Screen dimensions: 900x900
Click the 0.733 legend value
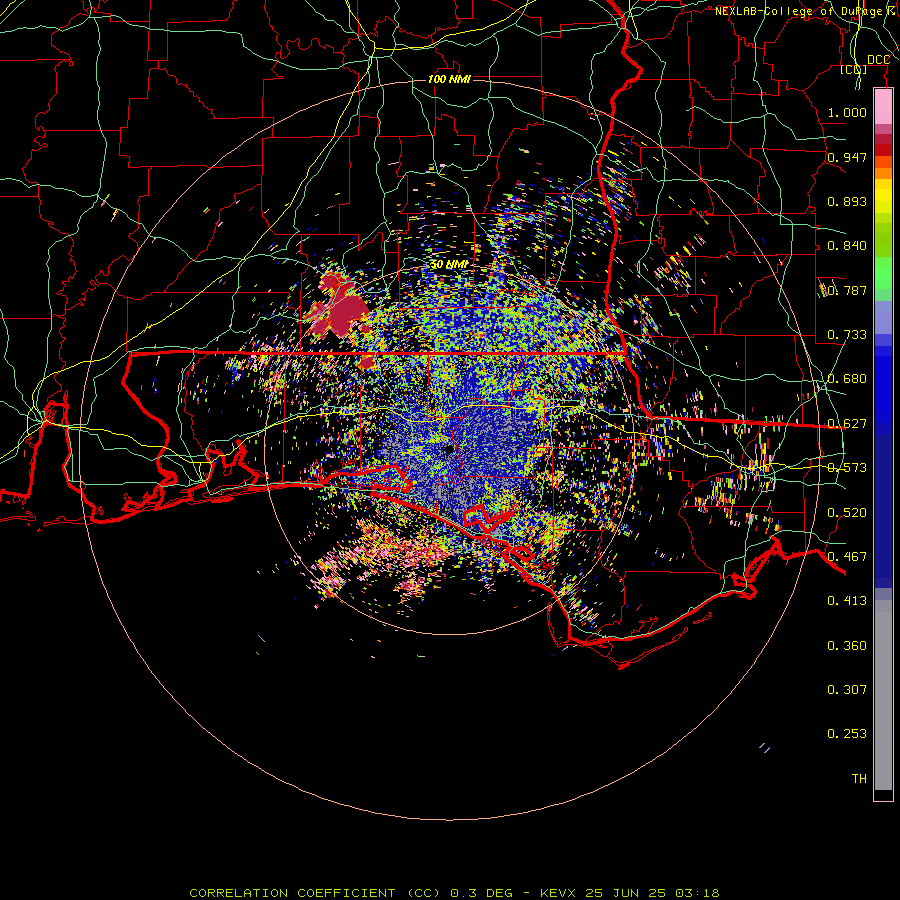847,335
